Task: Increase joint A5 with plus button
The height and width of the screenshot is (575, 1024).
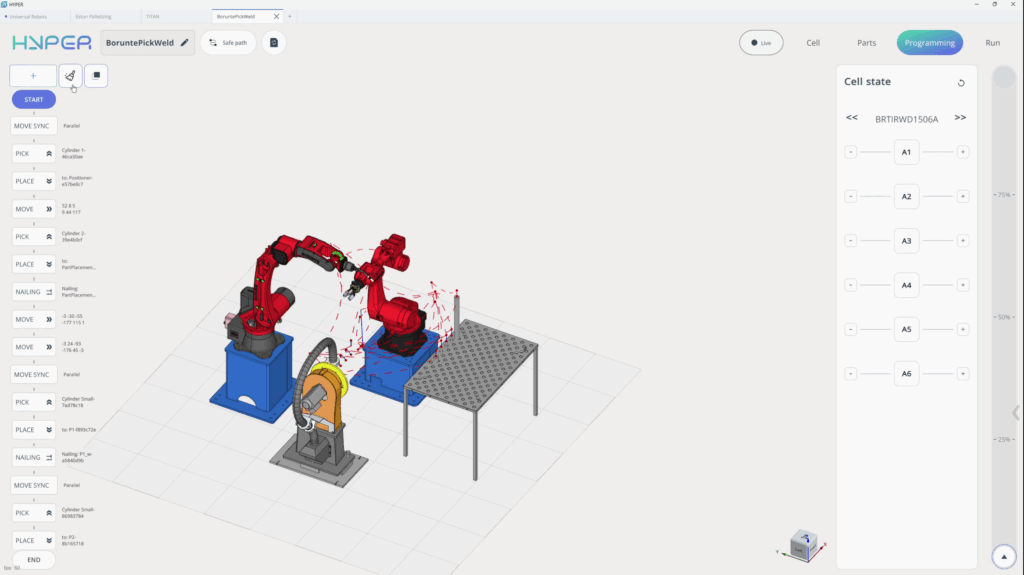Action: [963, 329]
